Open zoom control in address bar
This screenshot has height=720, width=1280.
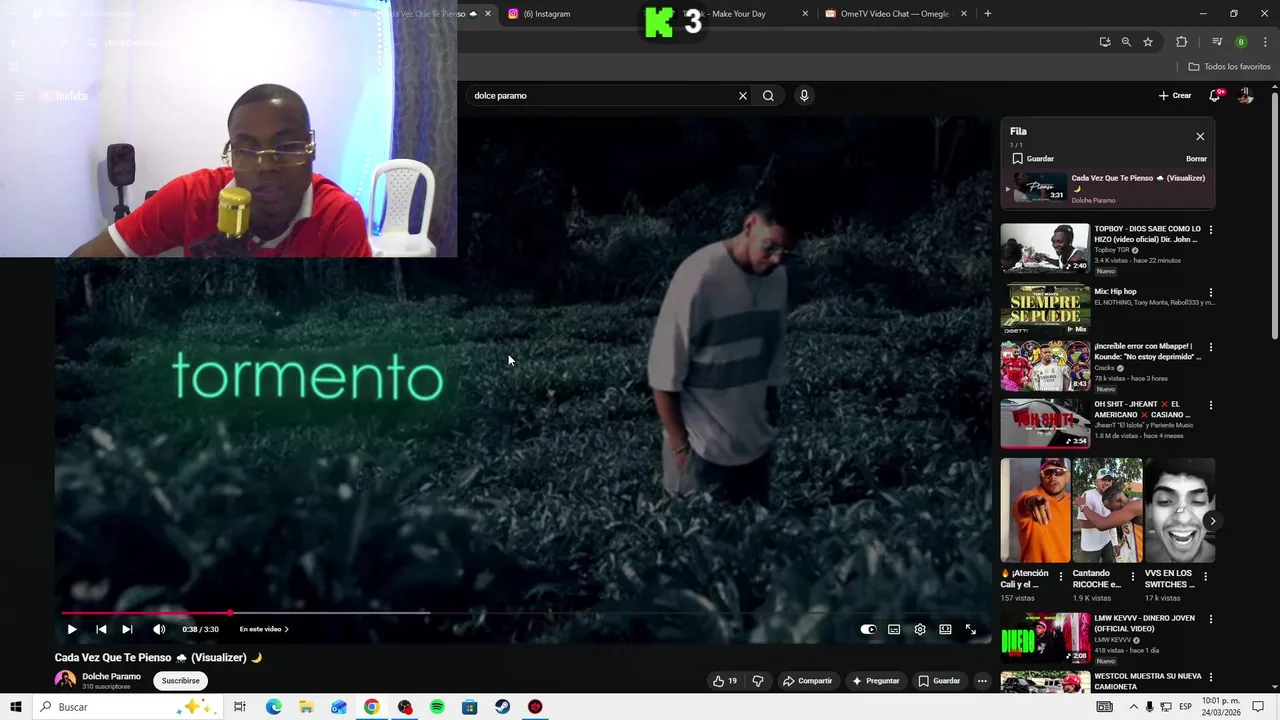(1126, 42)
